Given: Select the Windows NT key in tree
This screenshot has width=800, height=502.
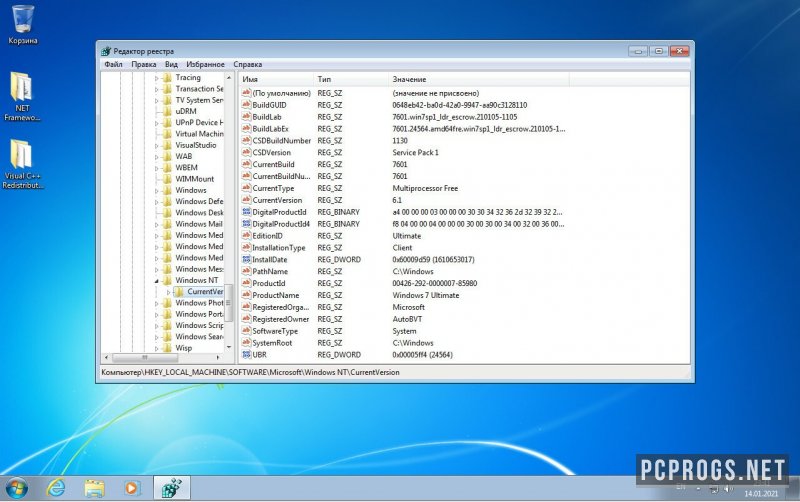Looking at the screenshot, I should [196, 280].
